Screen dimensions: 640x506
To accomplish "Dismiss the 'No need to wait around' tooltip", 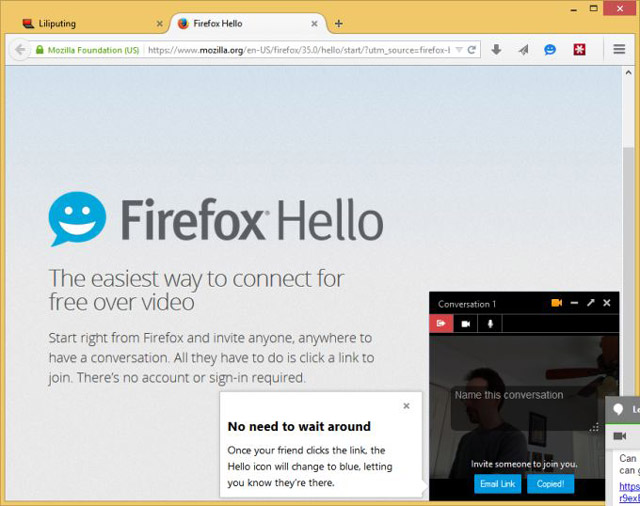I will pyautogui.click(x=406, y=406).
